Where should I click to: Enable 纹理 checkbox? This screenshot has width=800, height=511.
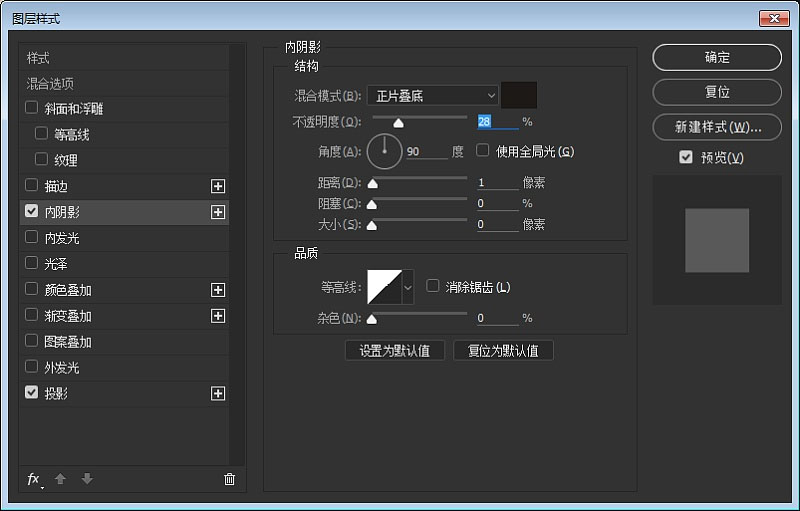click(41, 159)
